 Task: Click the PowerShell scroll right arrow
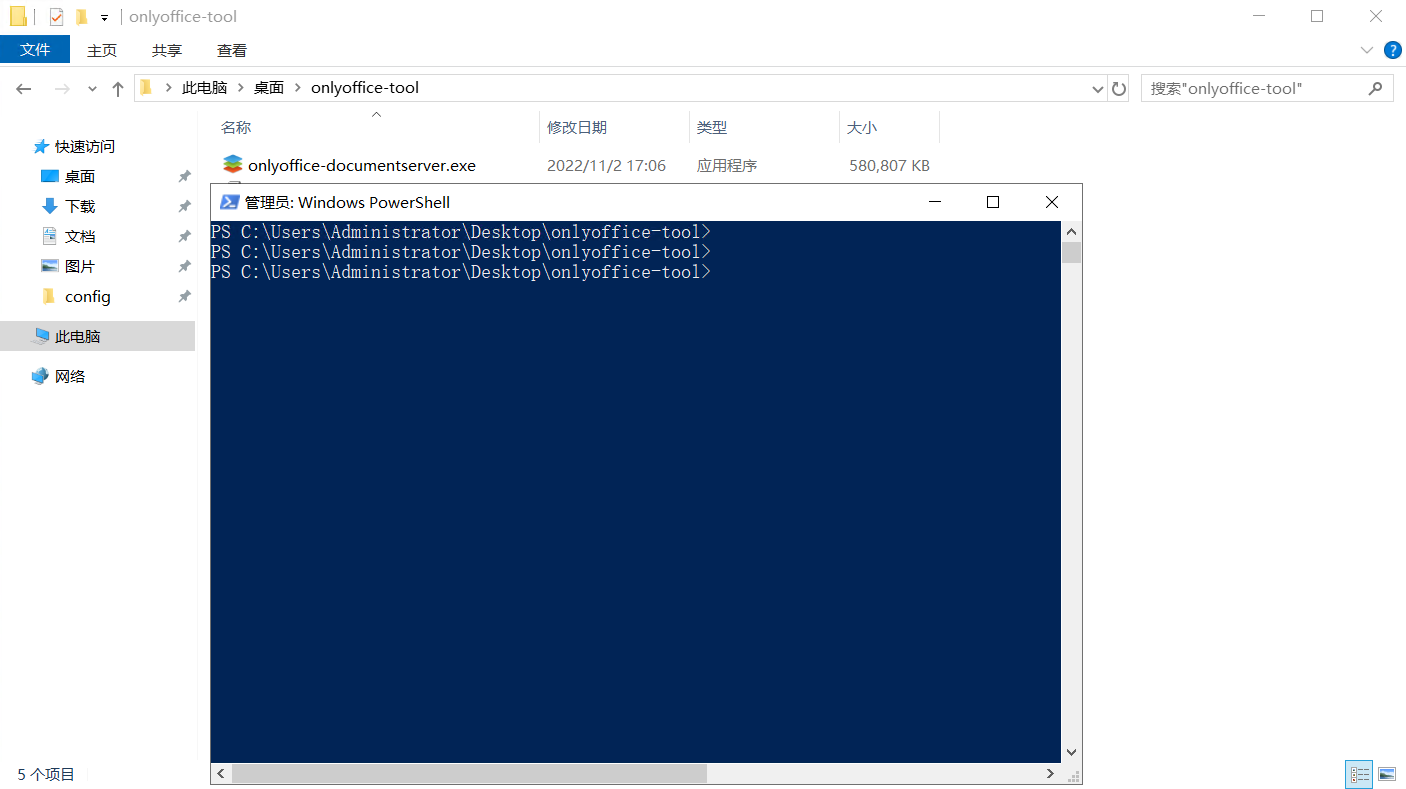point(1050,774)
